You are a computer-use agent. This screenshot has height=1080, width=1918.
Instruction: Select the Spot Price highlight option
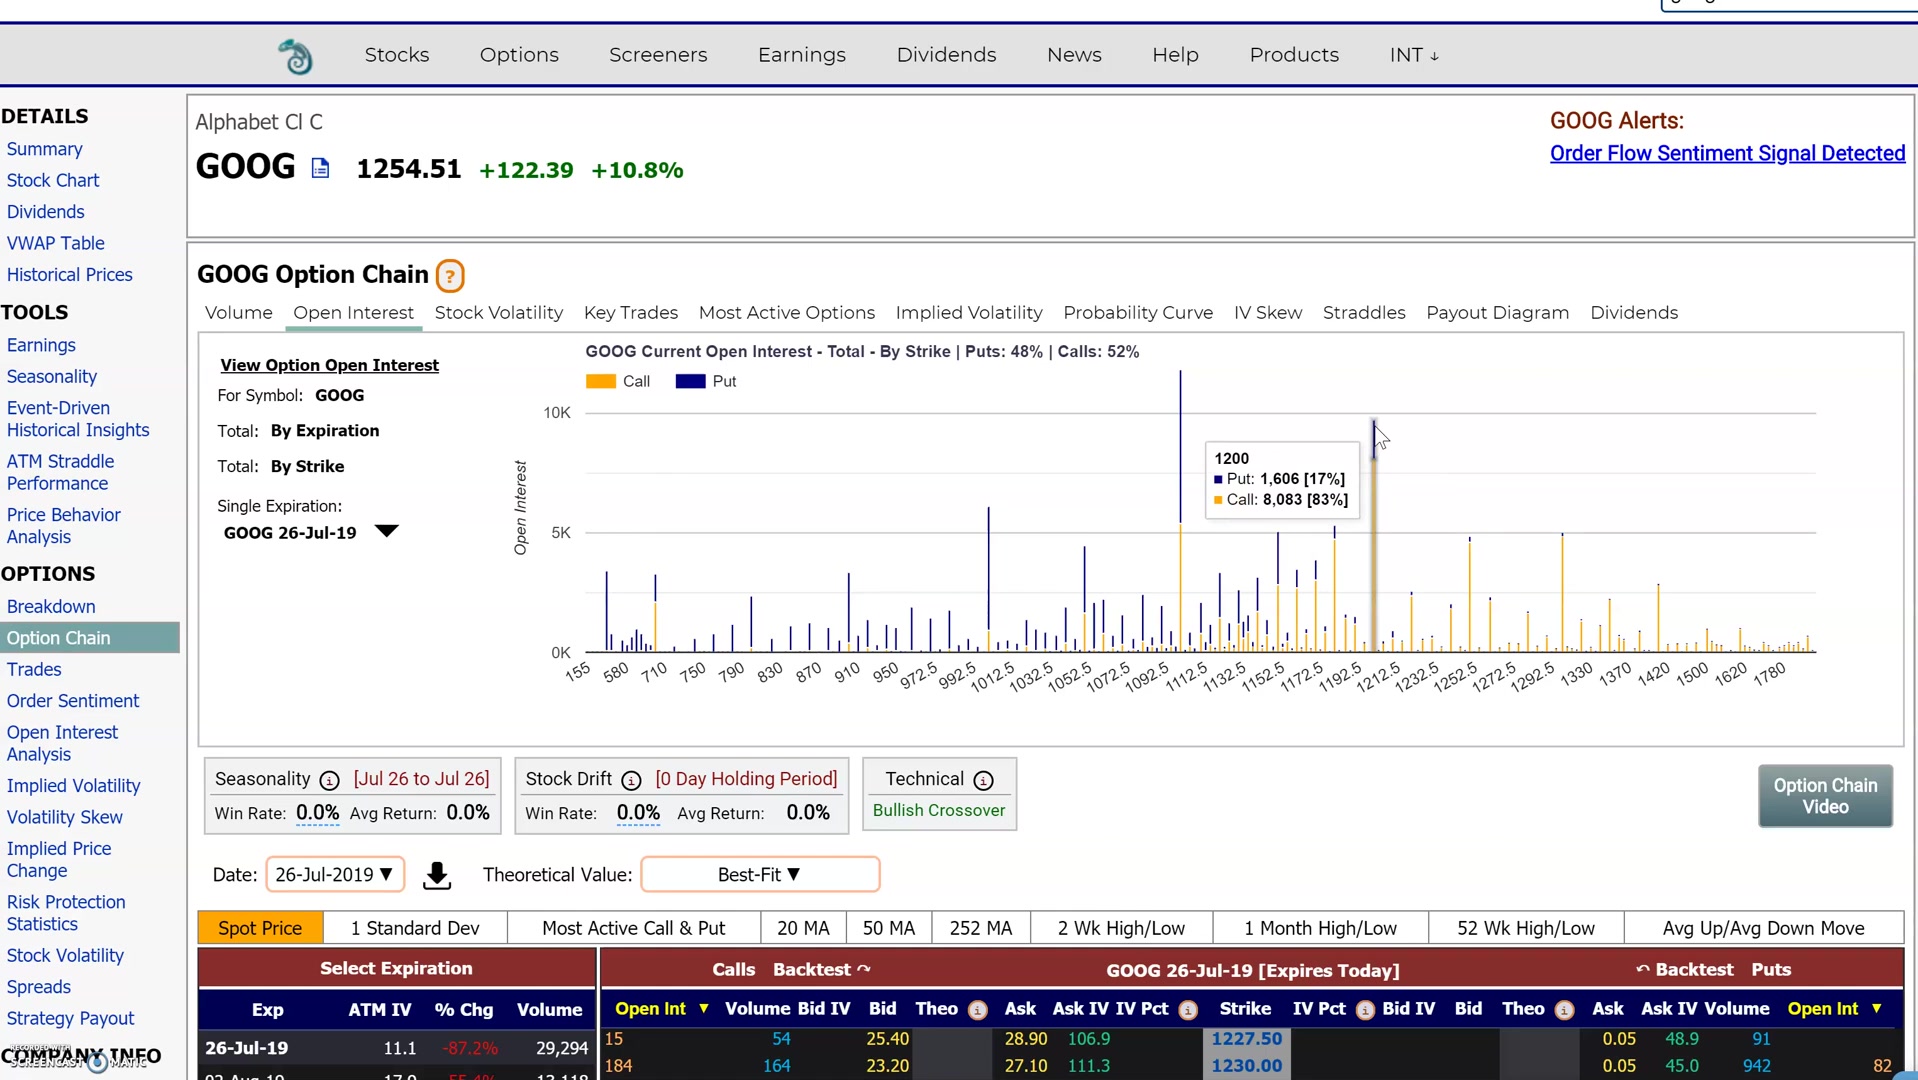[260, 928]
